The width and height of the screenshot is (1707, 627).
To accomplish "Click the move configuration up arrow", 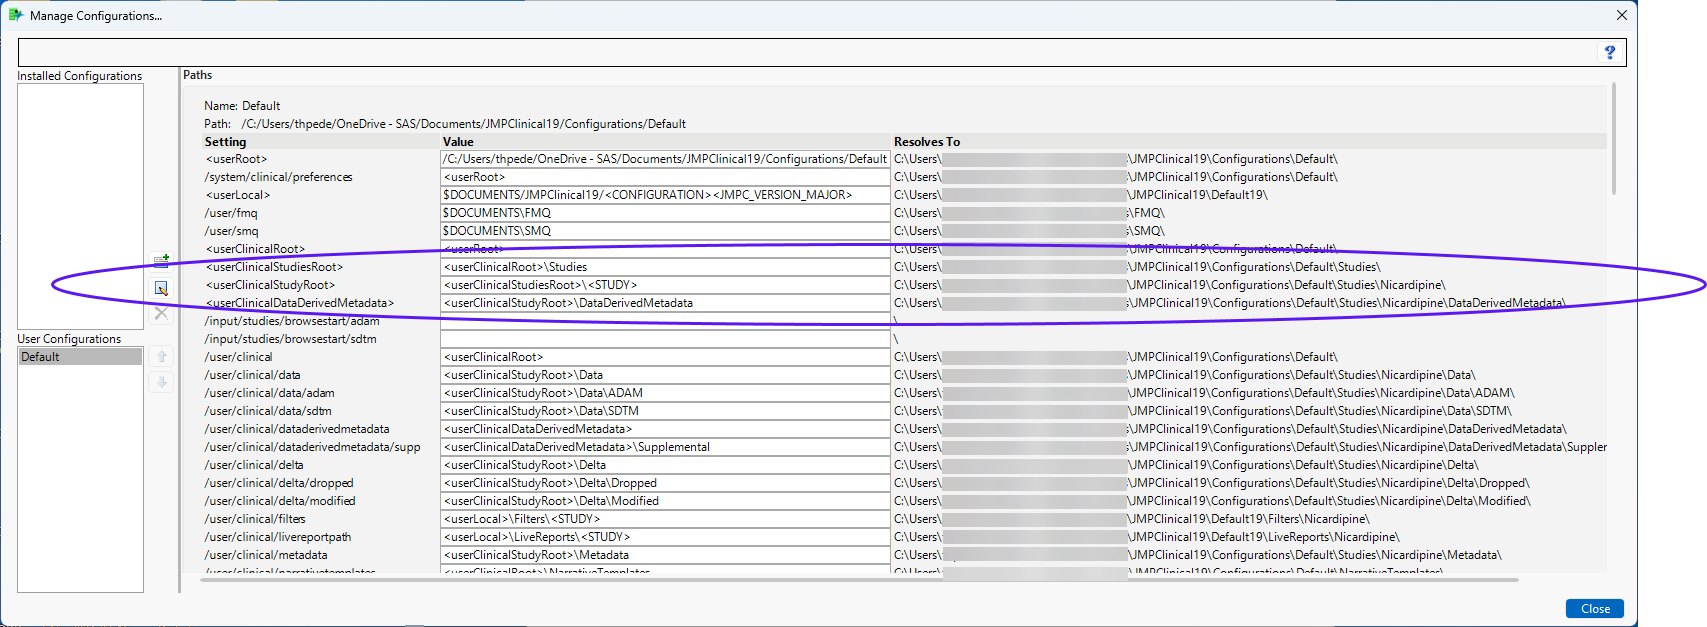I will (161, 357).
